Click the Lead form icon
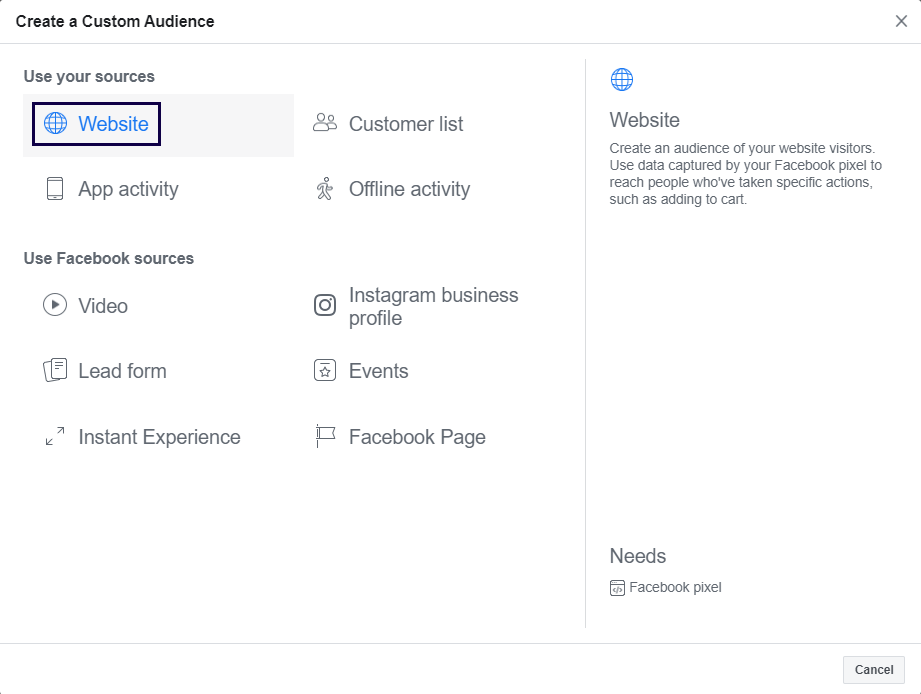Screen dimensions: 921x694 tap(55, 371)
